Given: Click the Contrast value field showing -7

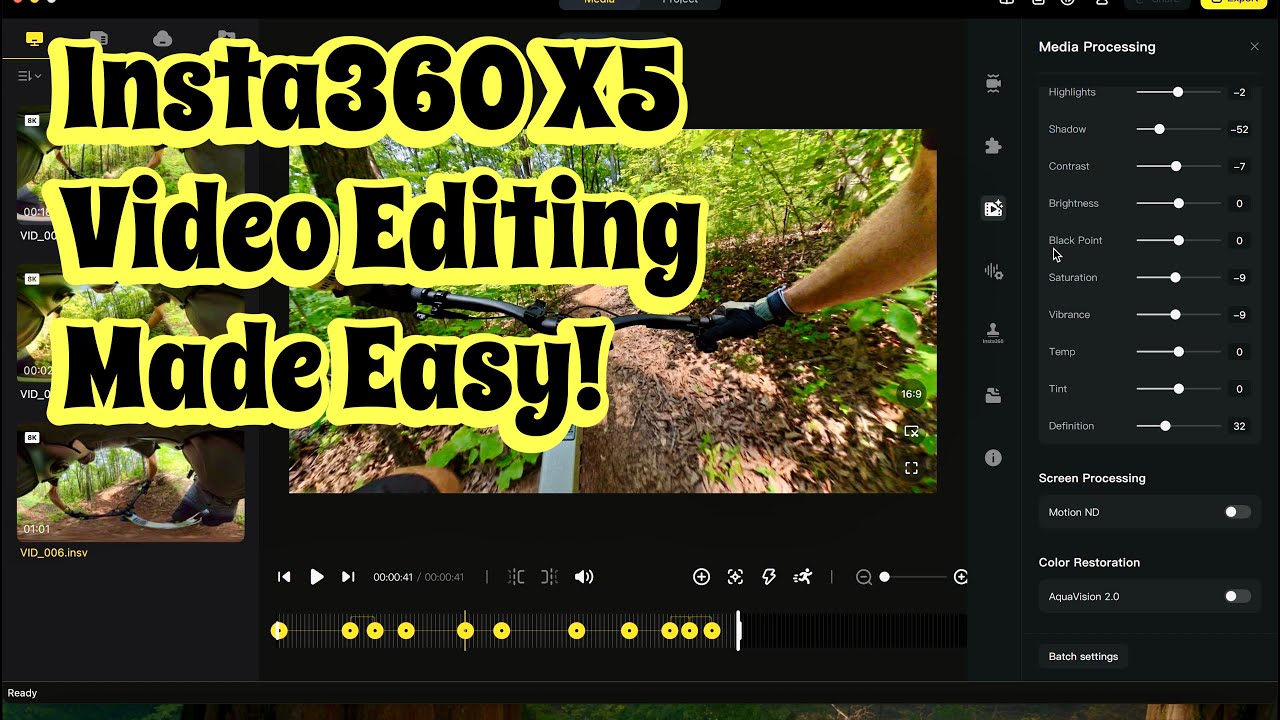Looking at the screenshot, I should [x=1239, y=166].
